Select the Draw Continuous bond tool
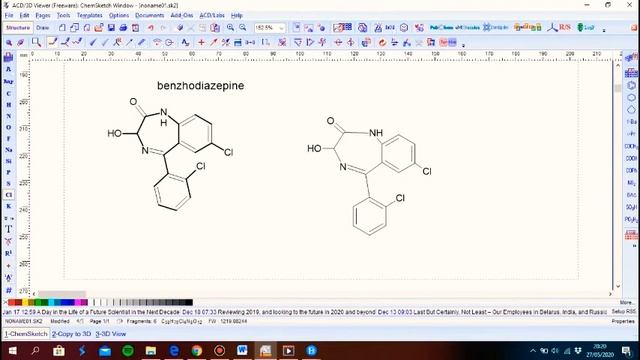This screenshot has height=360, width=640. pos(65,42)
